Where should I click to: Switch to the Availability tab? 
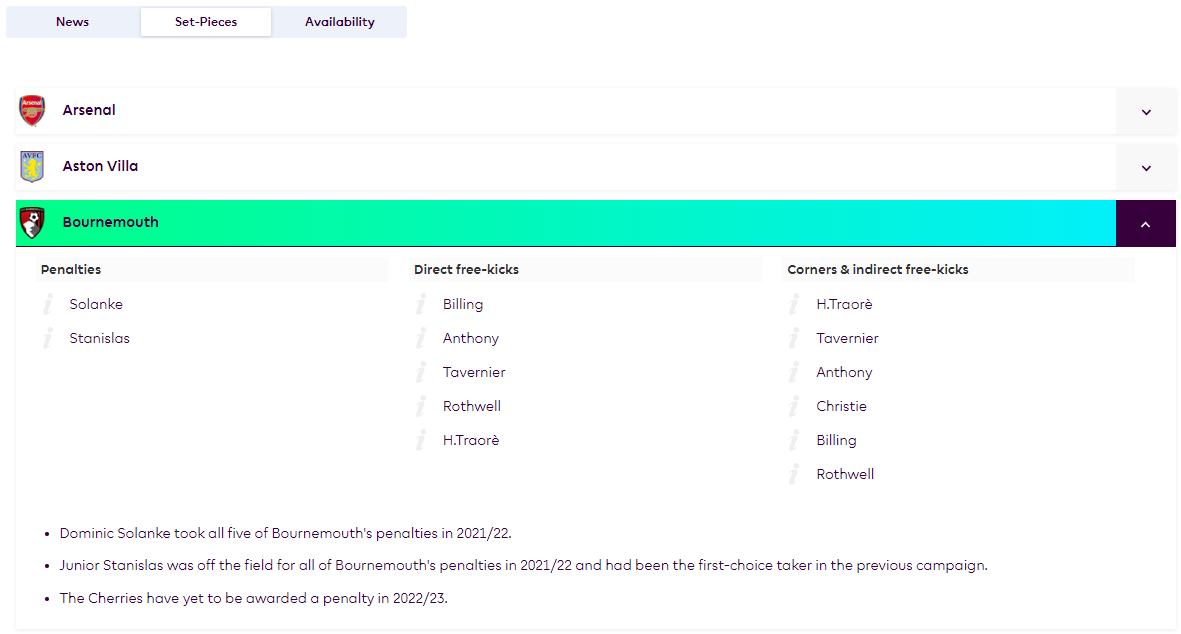(340, 22)
